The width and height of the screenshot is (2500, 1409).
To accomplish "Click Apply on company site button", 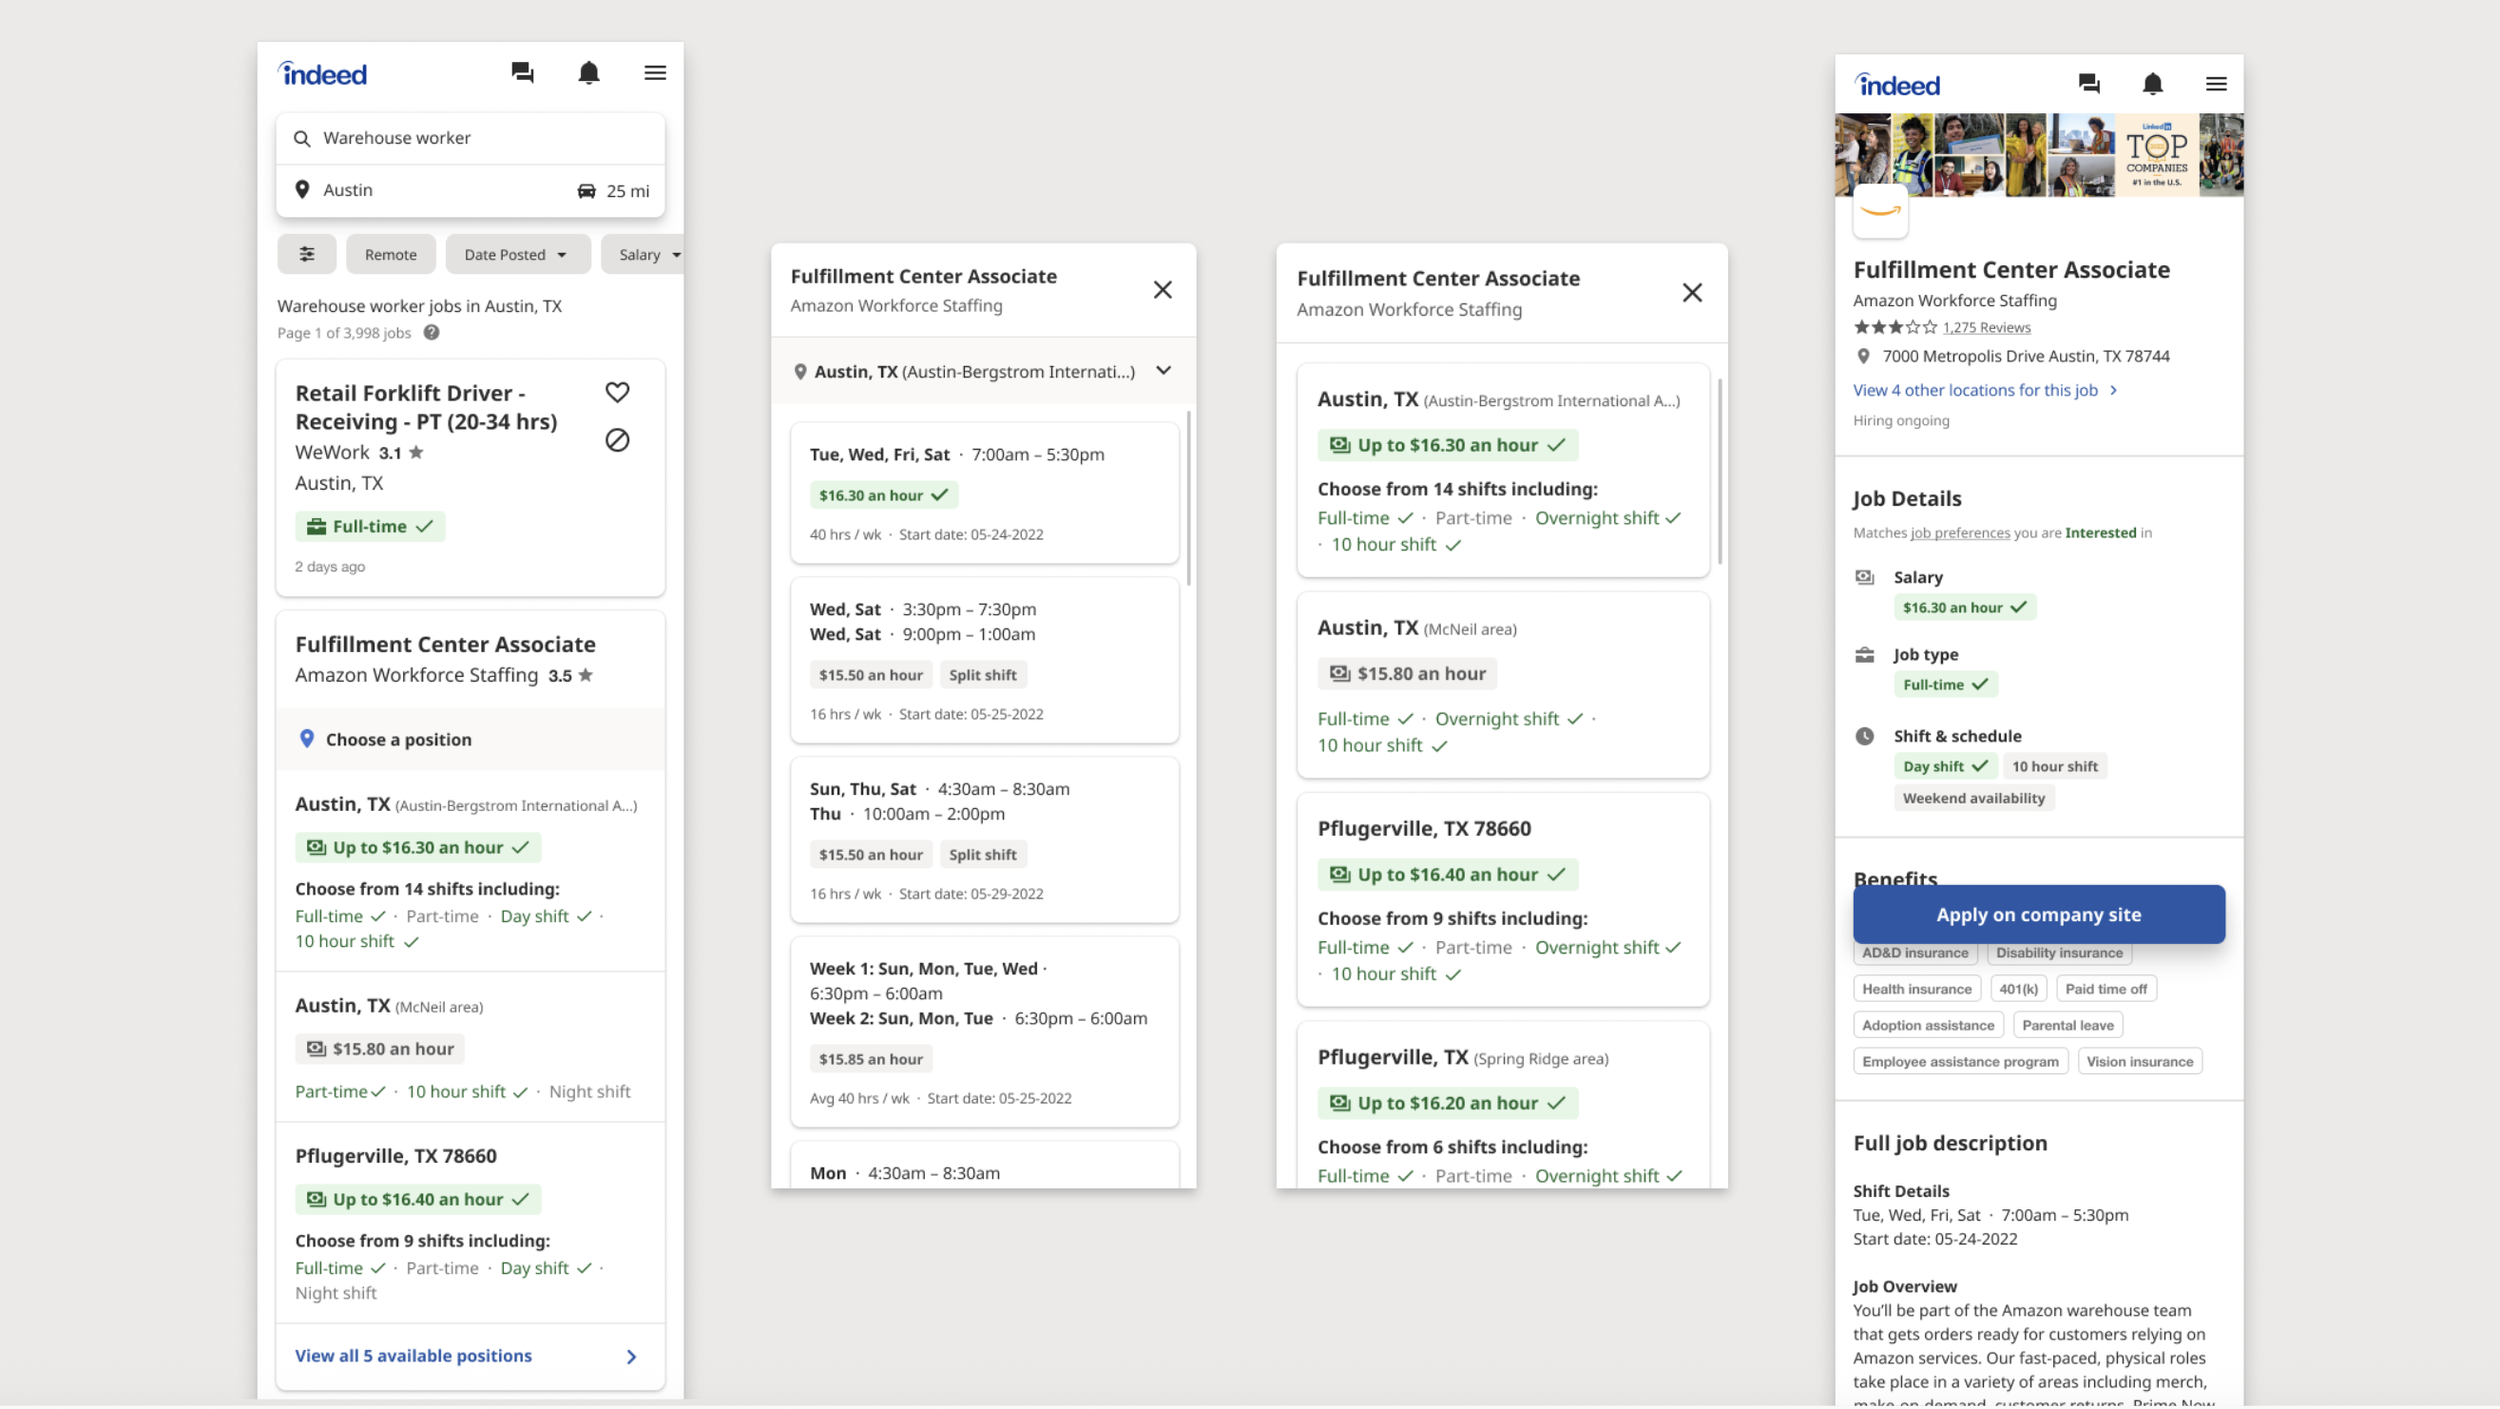I will pyautogui.click(x=2039, y=914).
